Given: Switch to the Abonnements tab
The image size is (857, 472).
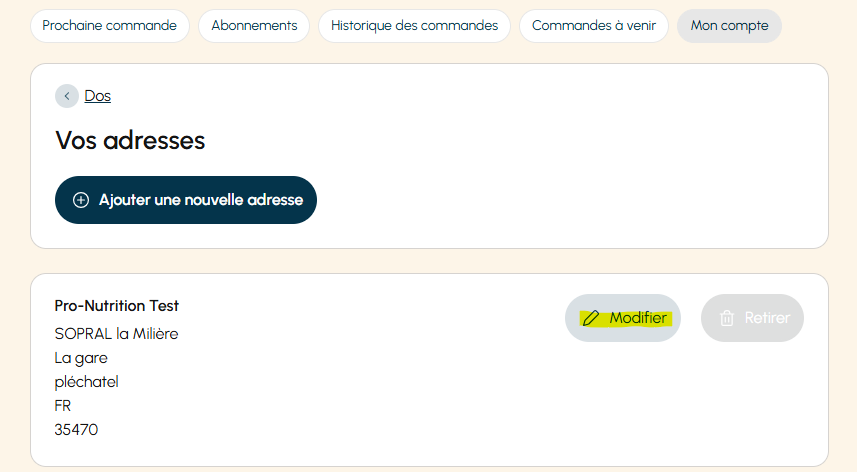Looking at the screenshot, I should point(254,26).
